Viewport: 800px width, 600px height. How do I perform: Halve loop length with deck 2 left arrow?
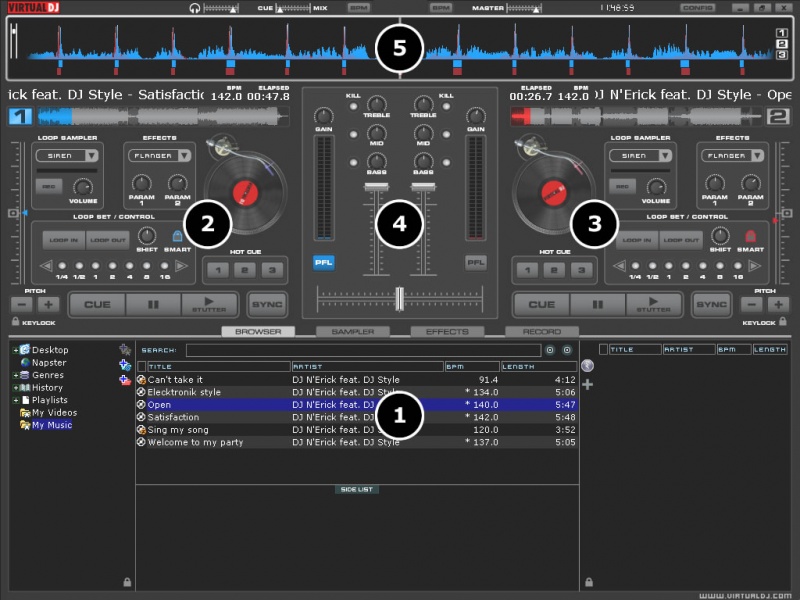[x=619, y=266]
